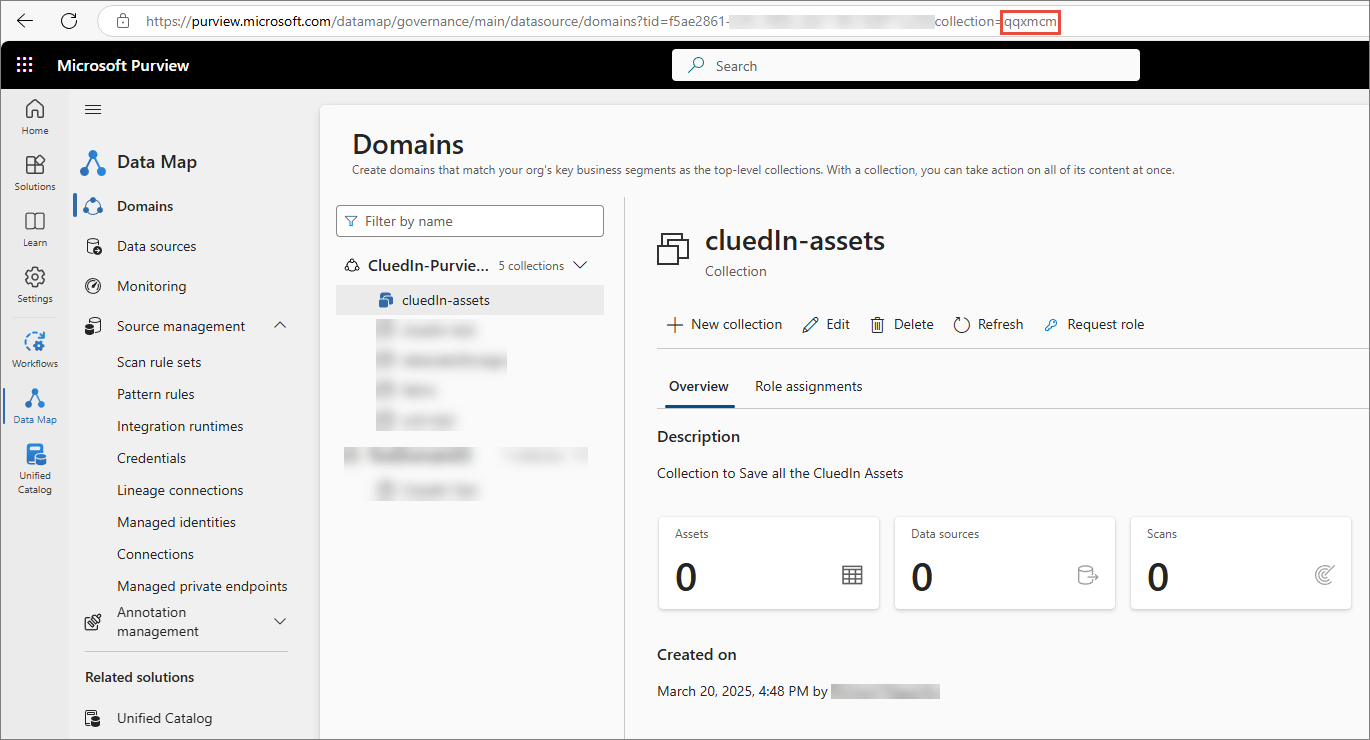
Task: Open Solutions in the left rail
Action: click(35, 172)
